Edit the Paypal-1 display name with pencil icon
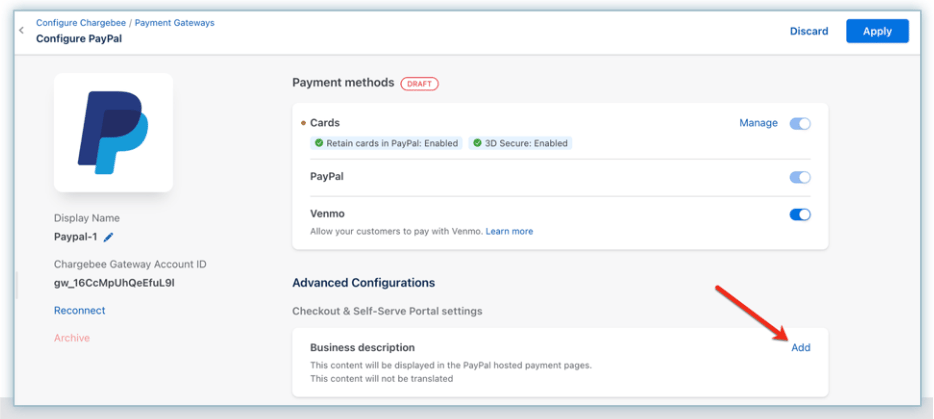 [109, 237]
